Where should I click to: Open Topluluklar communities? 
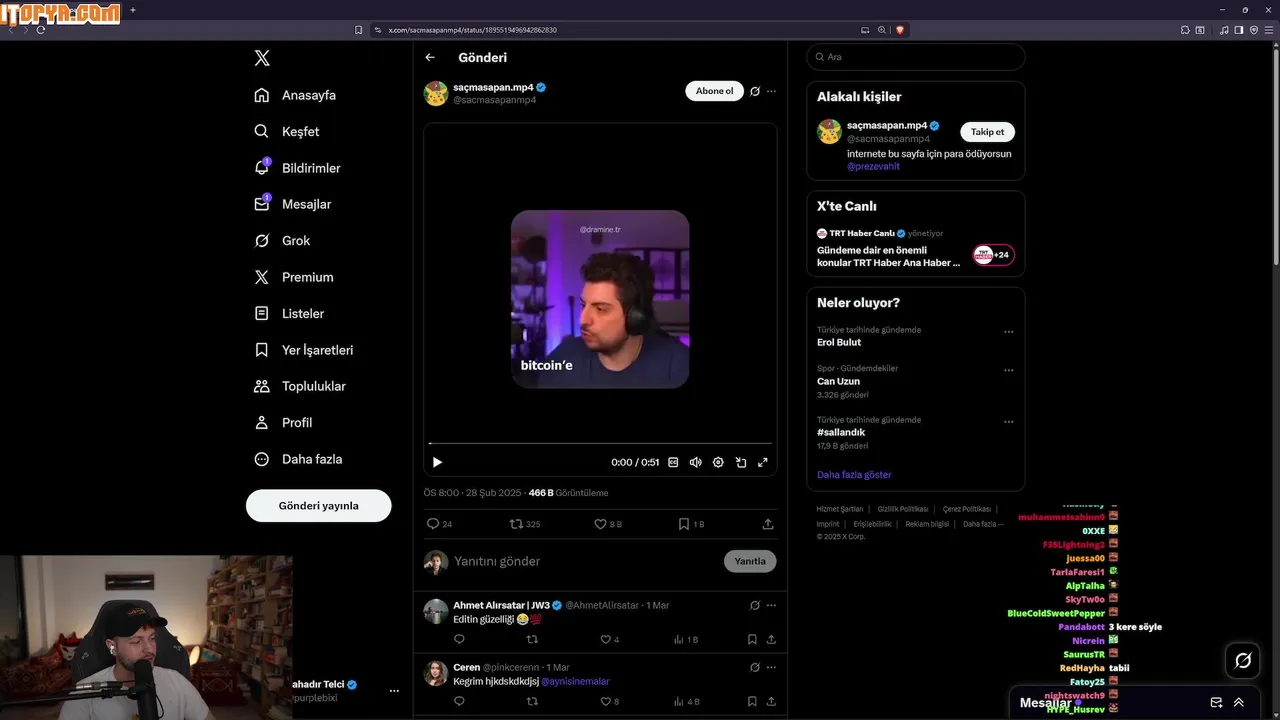(x=300, y=386)
